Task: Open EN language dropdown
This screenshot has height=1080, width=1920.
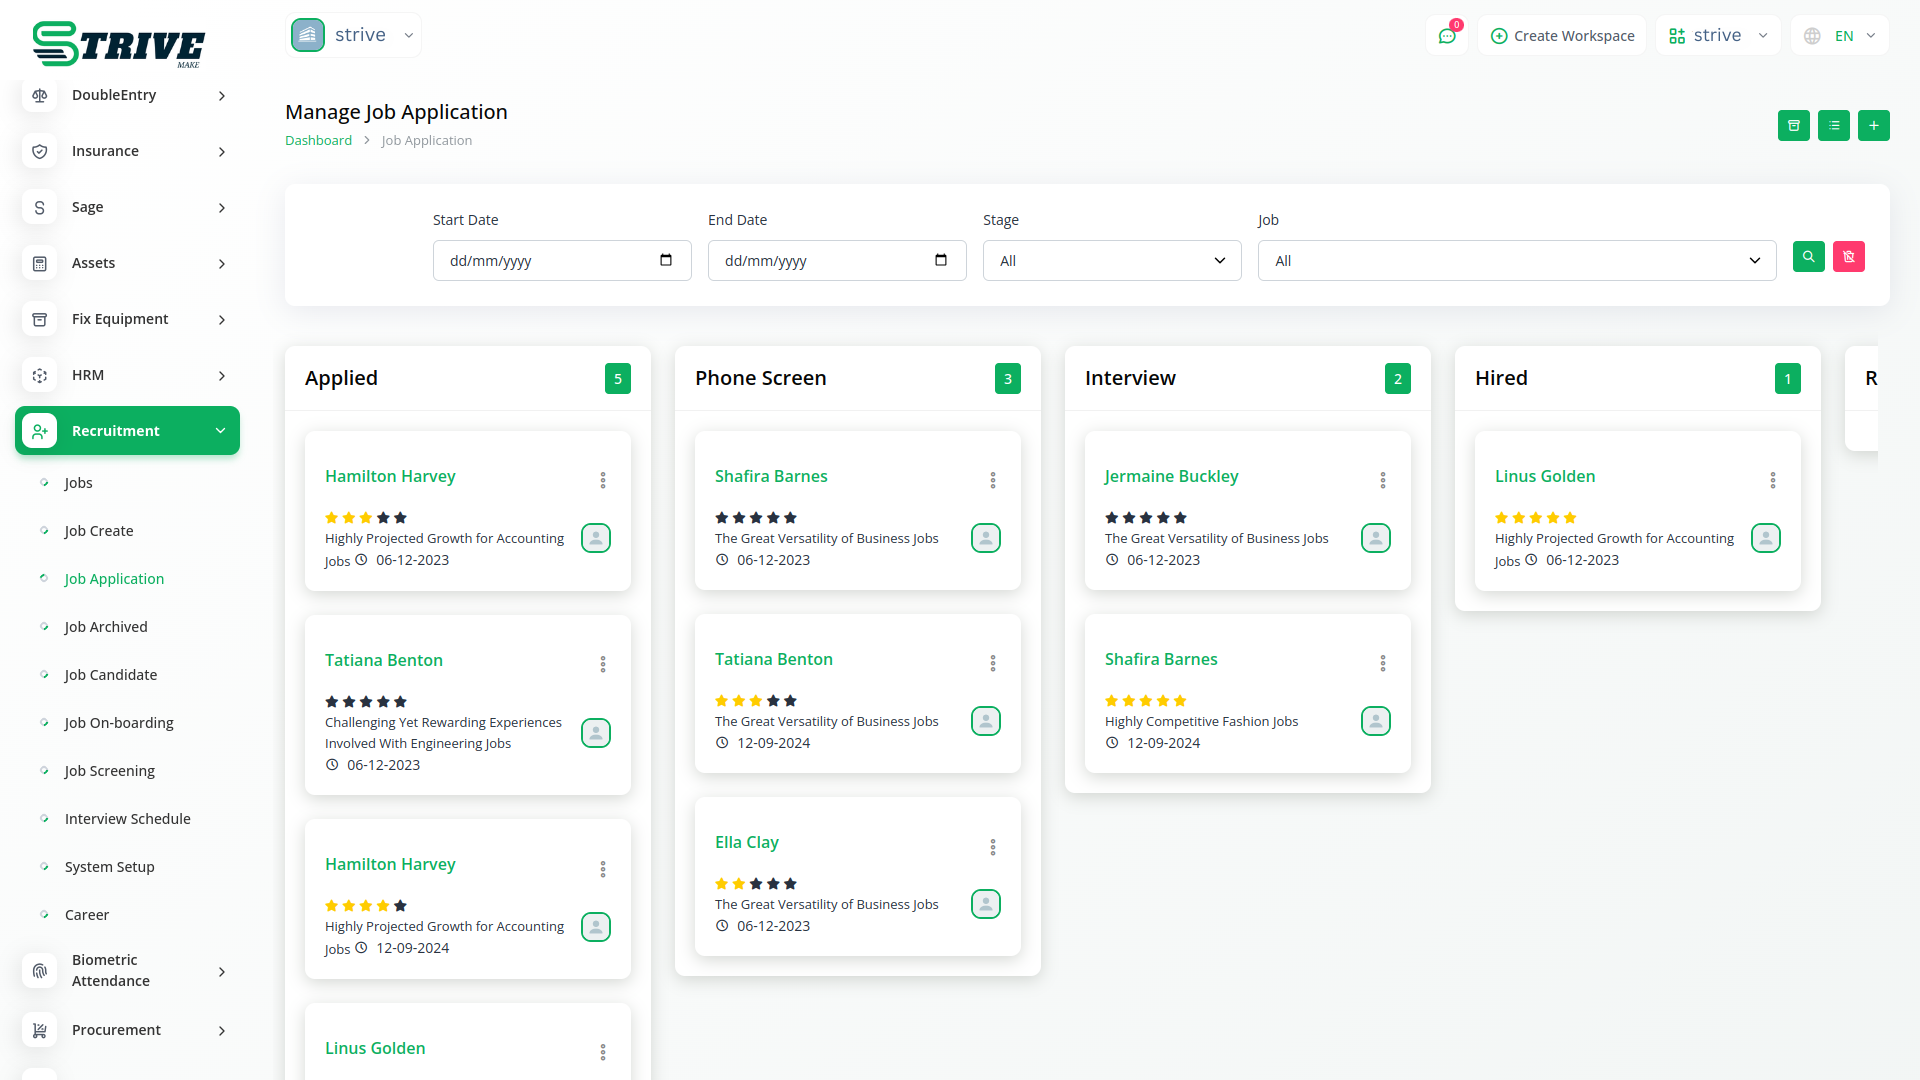Action: pos(1841,36)
